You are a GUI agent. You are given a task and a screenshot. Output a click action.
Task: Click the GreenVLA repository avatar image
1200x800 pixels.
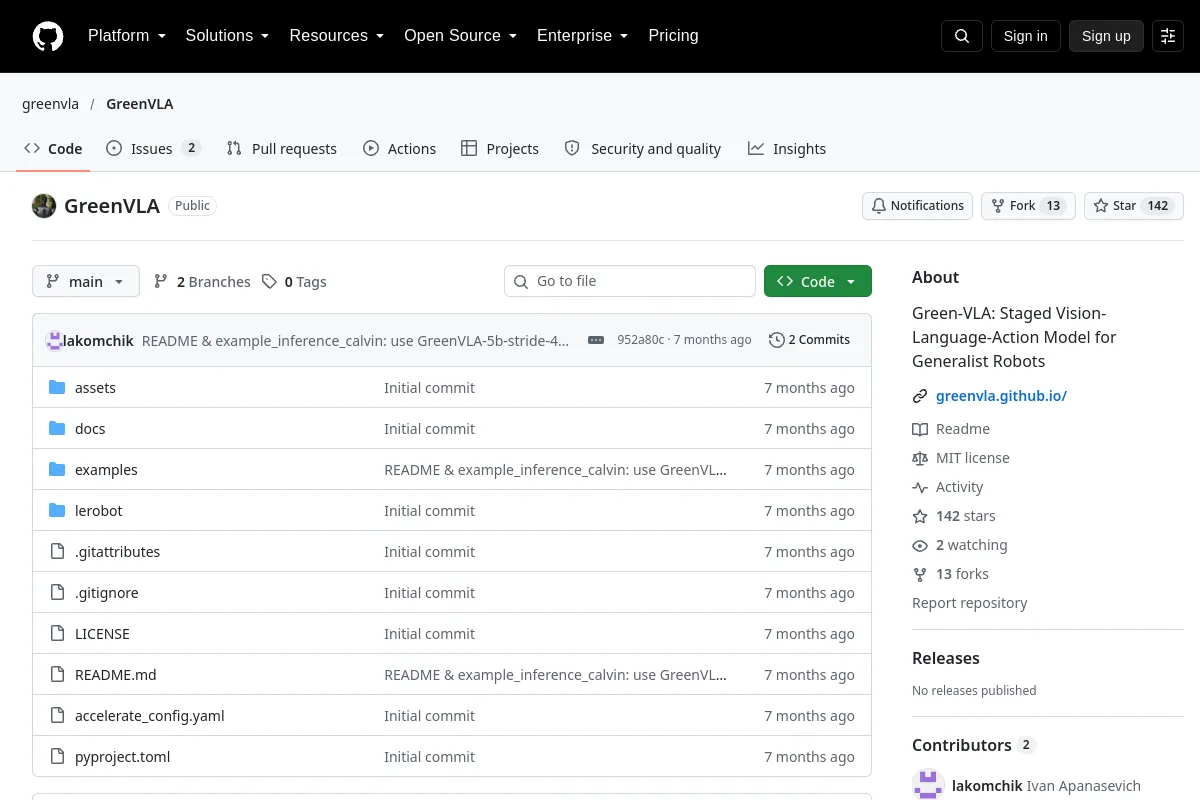point(44,206)
